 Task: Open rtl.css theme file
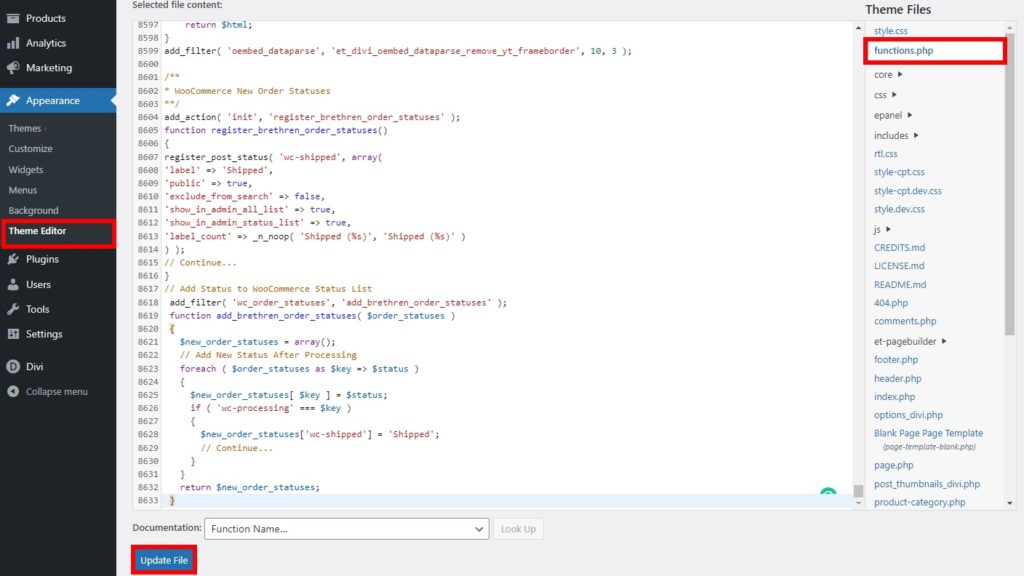[886, 153]
